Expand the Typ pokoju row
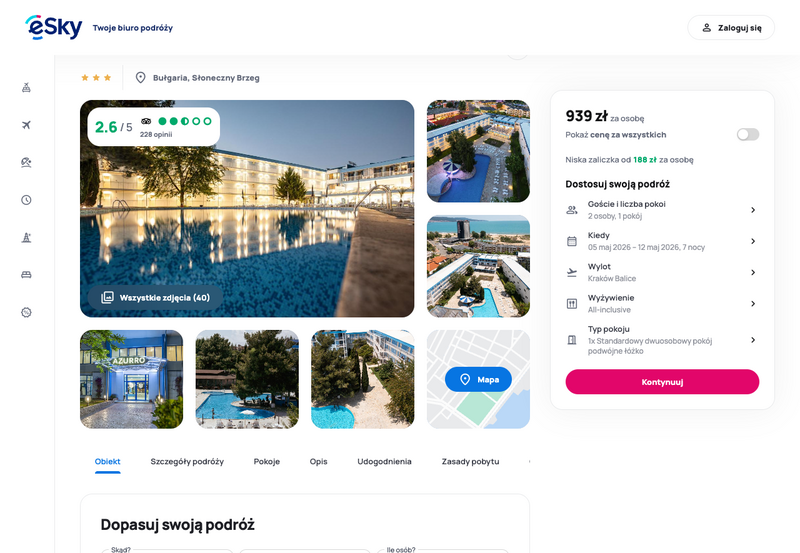 pyautogui.click(x=662, y=340)
